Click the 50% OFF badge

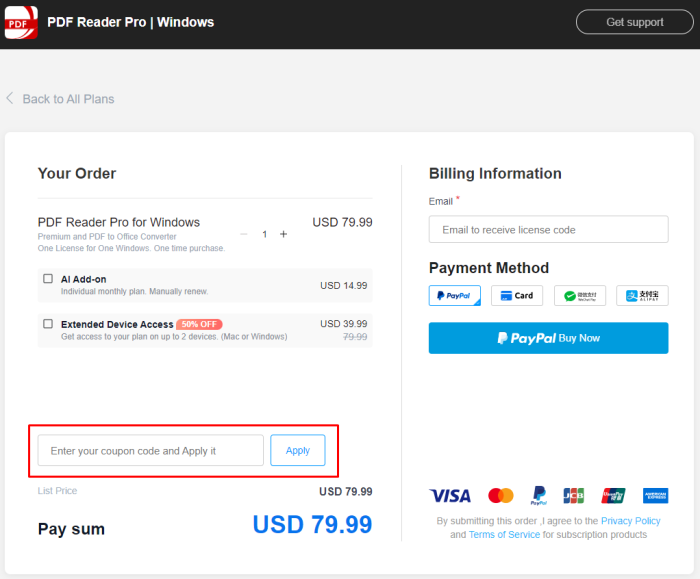[x=199, y=324]
